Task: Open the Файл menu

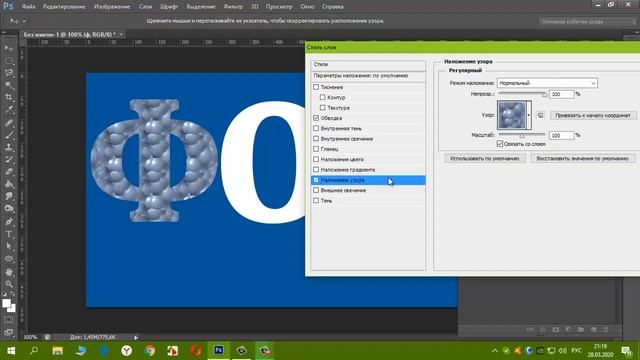Action: [29, 7]
